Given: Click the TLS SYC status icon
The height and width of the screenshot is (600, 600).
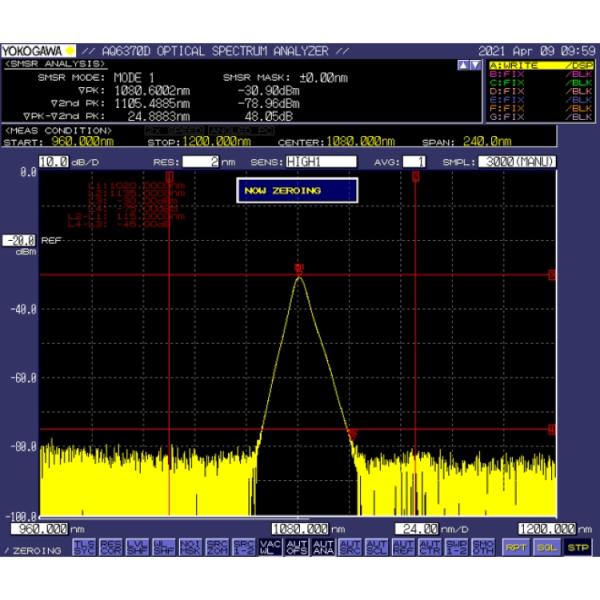Looking at the screenshot, I should pos(85,546).
